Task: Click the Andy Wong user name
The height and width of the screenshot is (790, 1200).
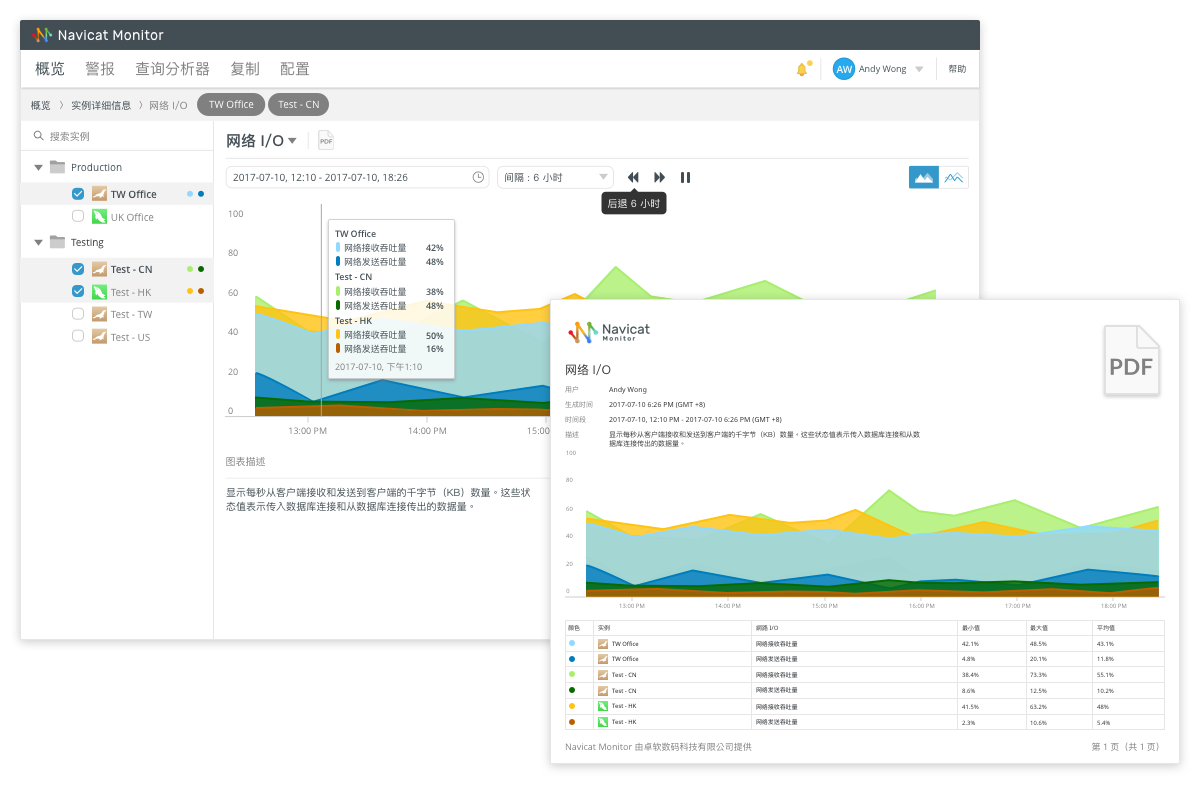Action: (x=882, y=69)
